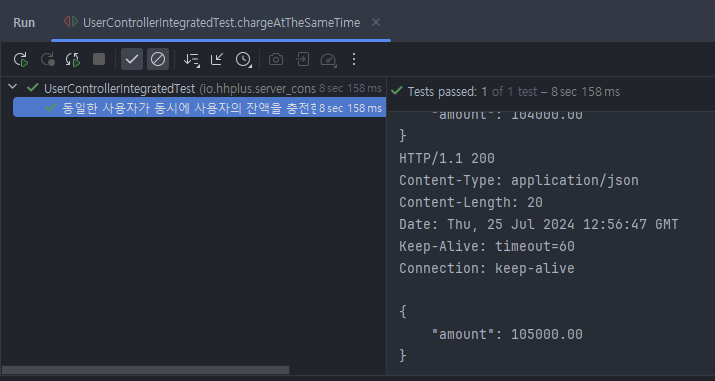
Task: Collapse all test results icon
Action: 217,59
